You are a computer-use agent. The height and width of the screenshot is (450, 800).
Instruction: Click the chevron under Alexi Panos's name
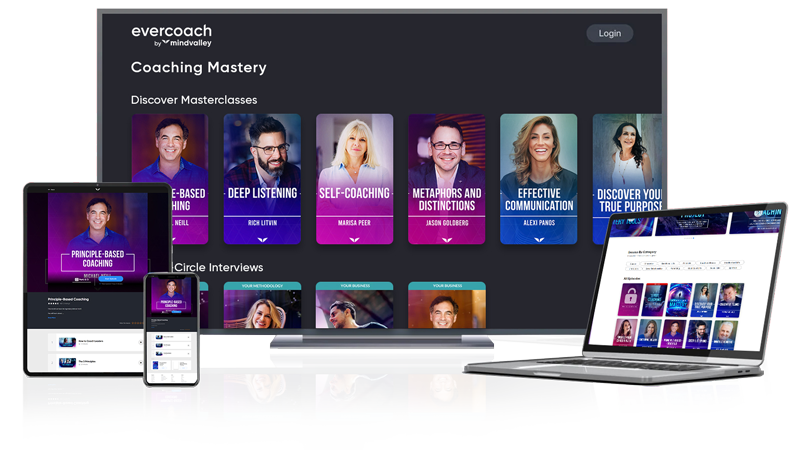[539, 239]
